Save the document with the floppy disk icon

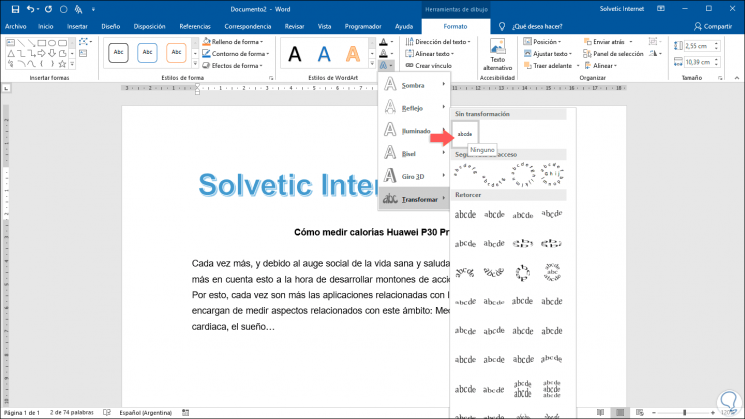click(15, 9)
